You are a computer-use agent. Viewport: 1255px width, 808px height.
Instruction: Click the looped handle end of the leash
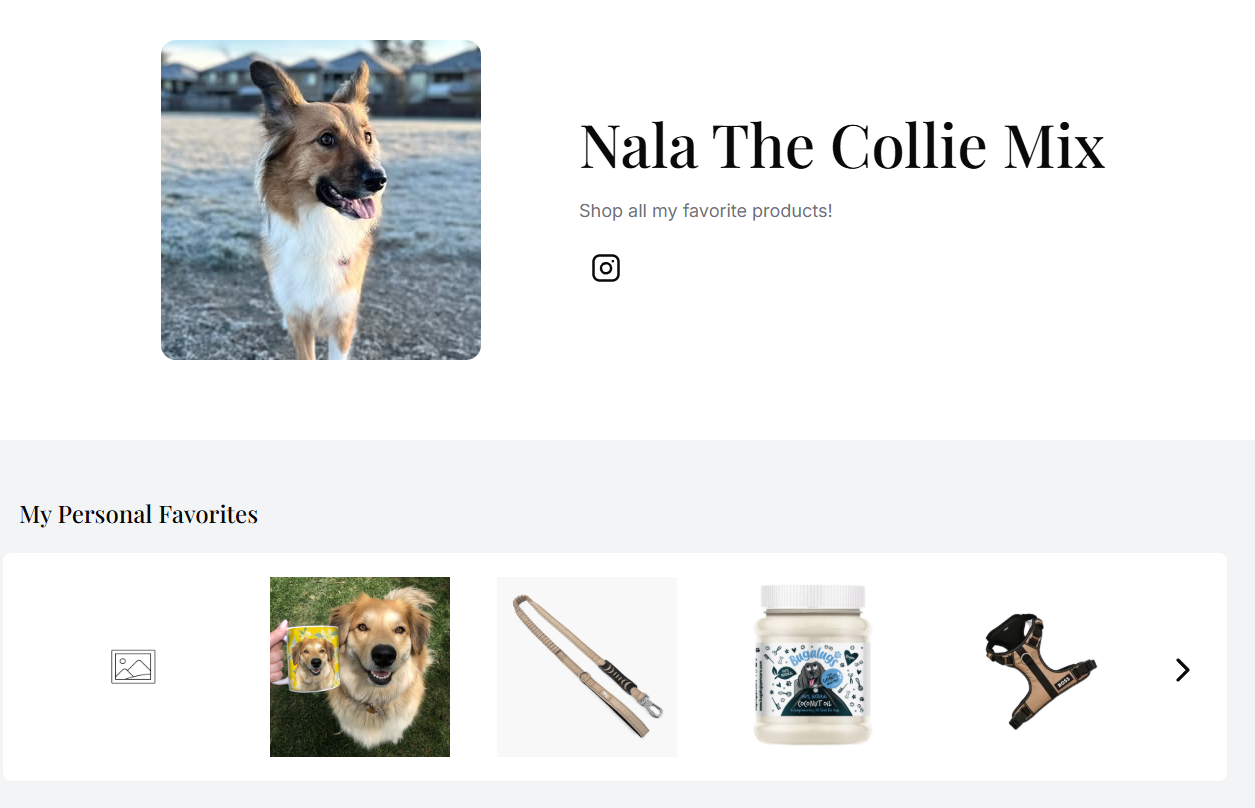pos(521,604)
